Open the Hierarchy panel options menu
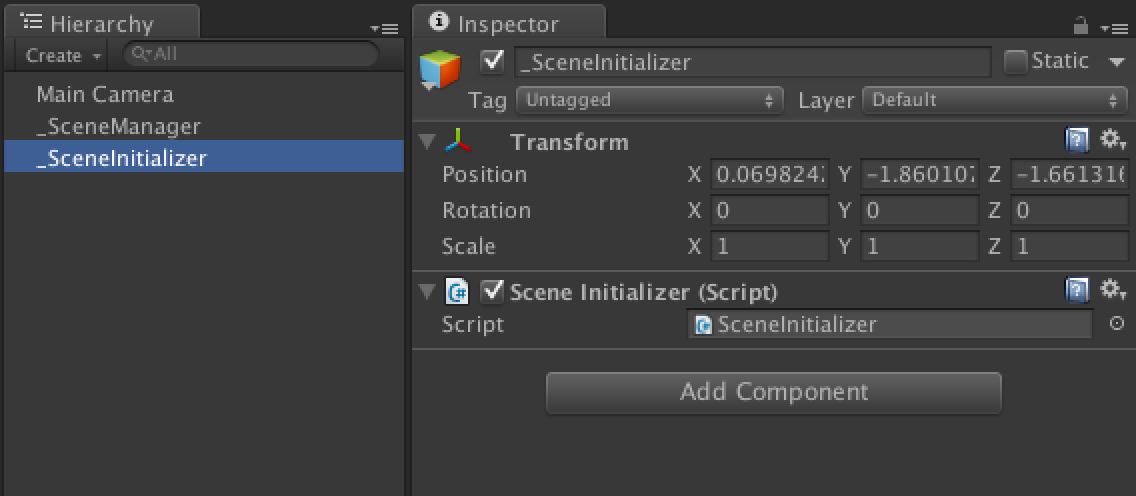This screenshot has width=1136, height=496. 383,29
